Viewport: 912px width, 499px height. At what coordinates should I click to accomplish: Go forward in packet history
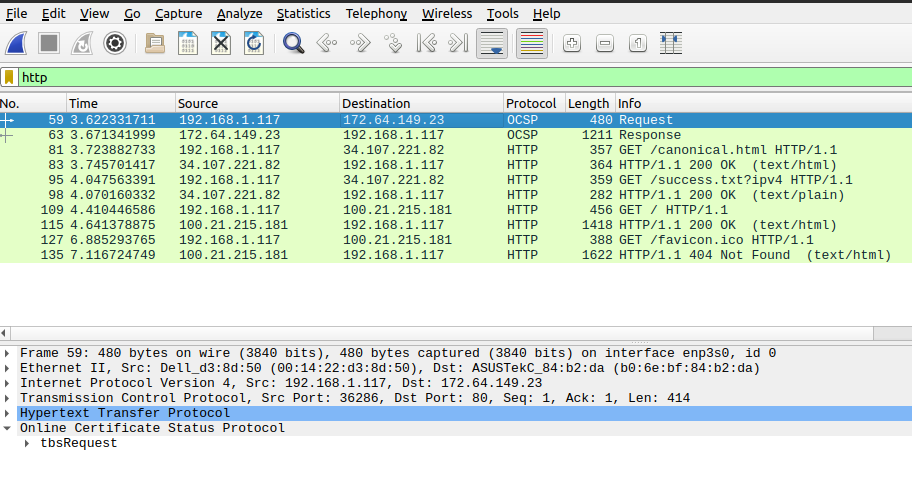click(360, 43)
